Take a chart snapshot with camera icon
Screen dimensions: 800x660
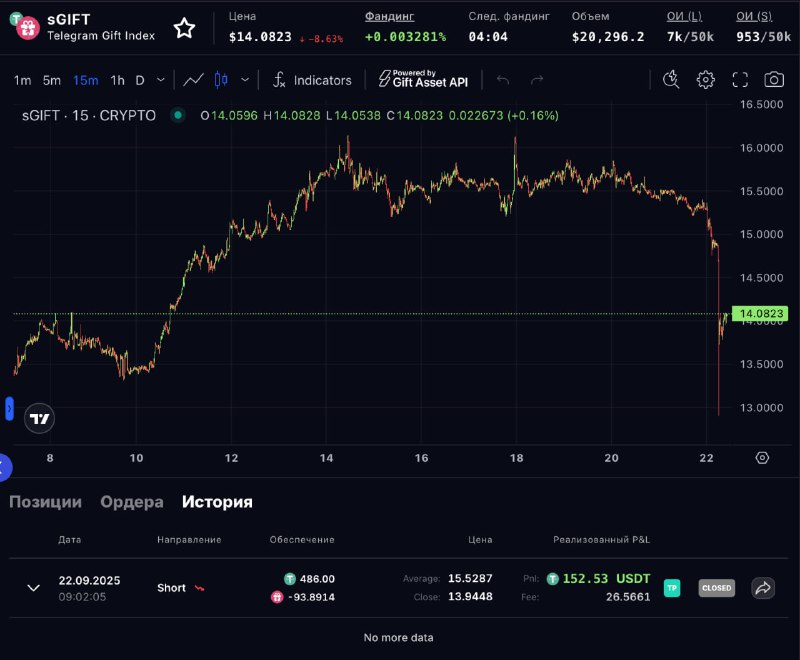(x=774, y=80)
